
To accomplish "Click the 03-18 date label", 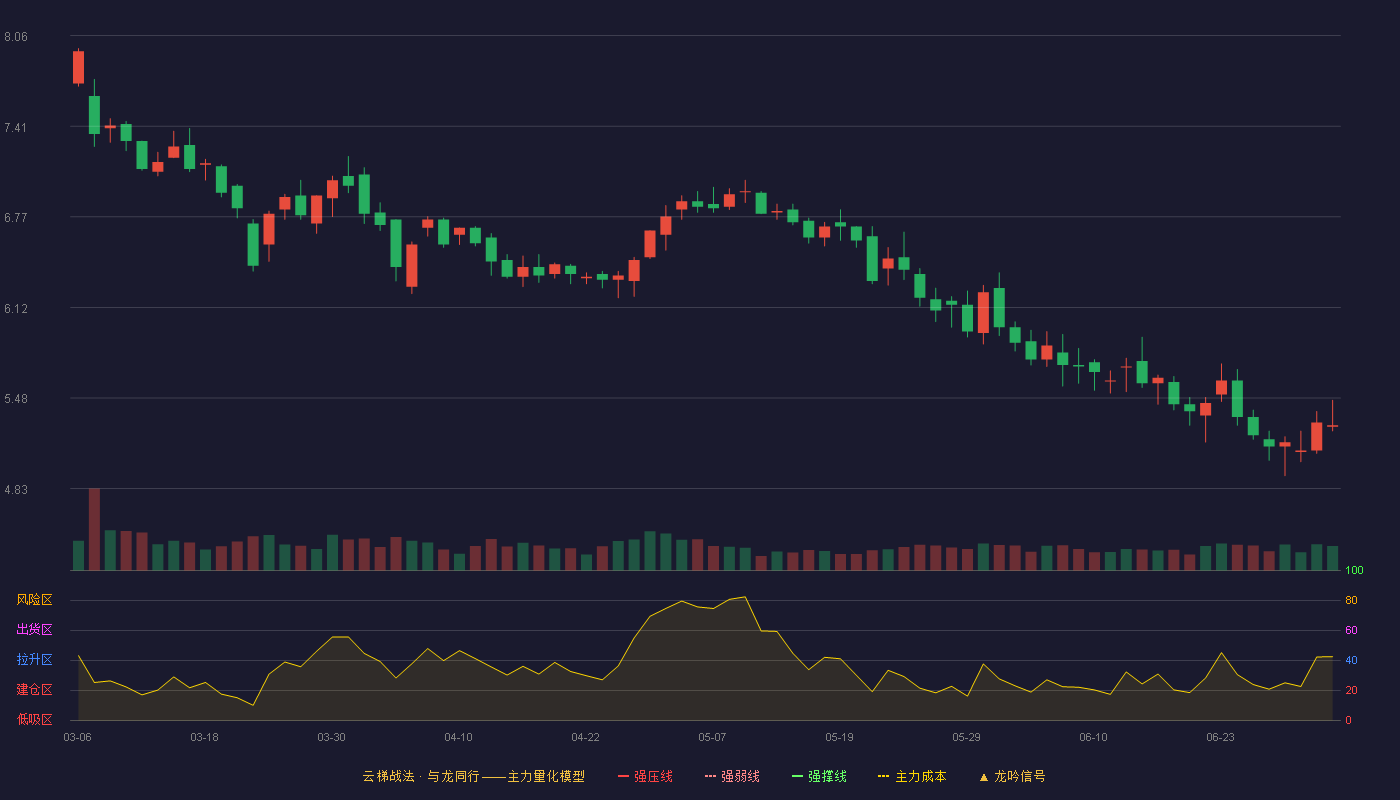I will pyautogui.click(x=204, y=737).
